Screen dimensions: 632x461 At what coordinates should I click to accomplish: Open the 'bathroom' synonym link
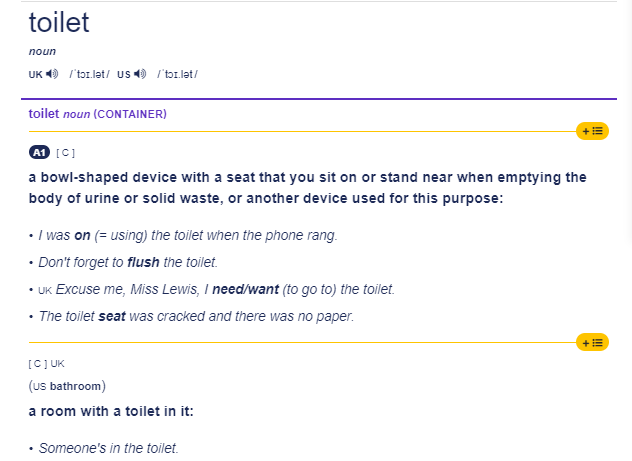(x=75, y=386)
